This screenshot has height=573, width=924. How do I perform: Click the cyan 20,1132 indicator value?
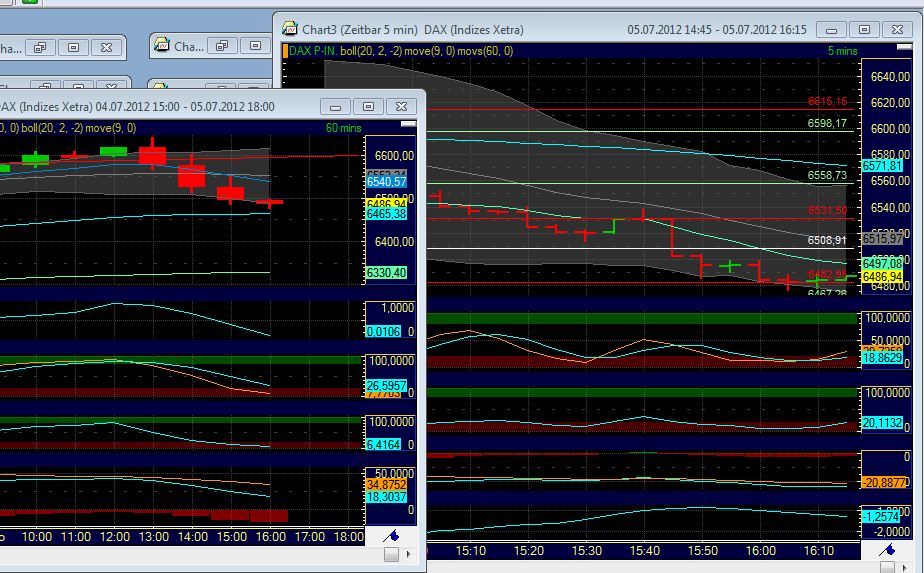click(x=882, y=423)
